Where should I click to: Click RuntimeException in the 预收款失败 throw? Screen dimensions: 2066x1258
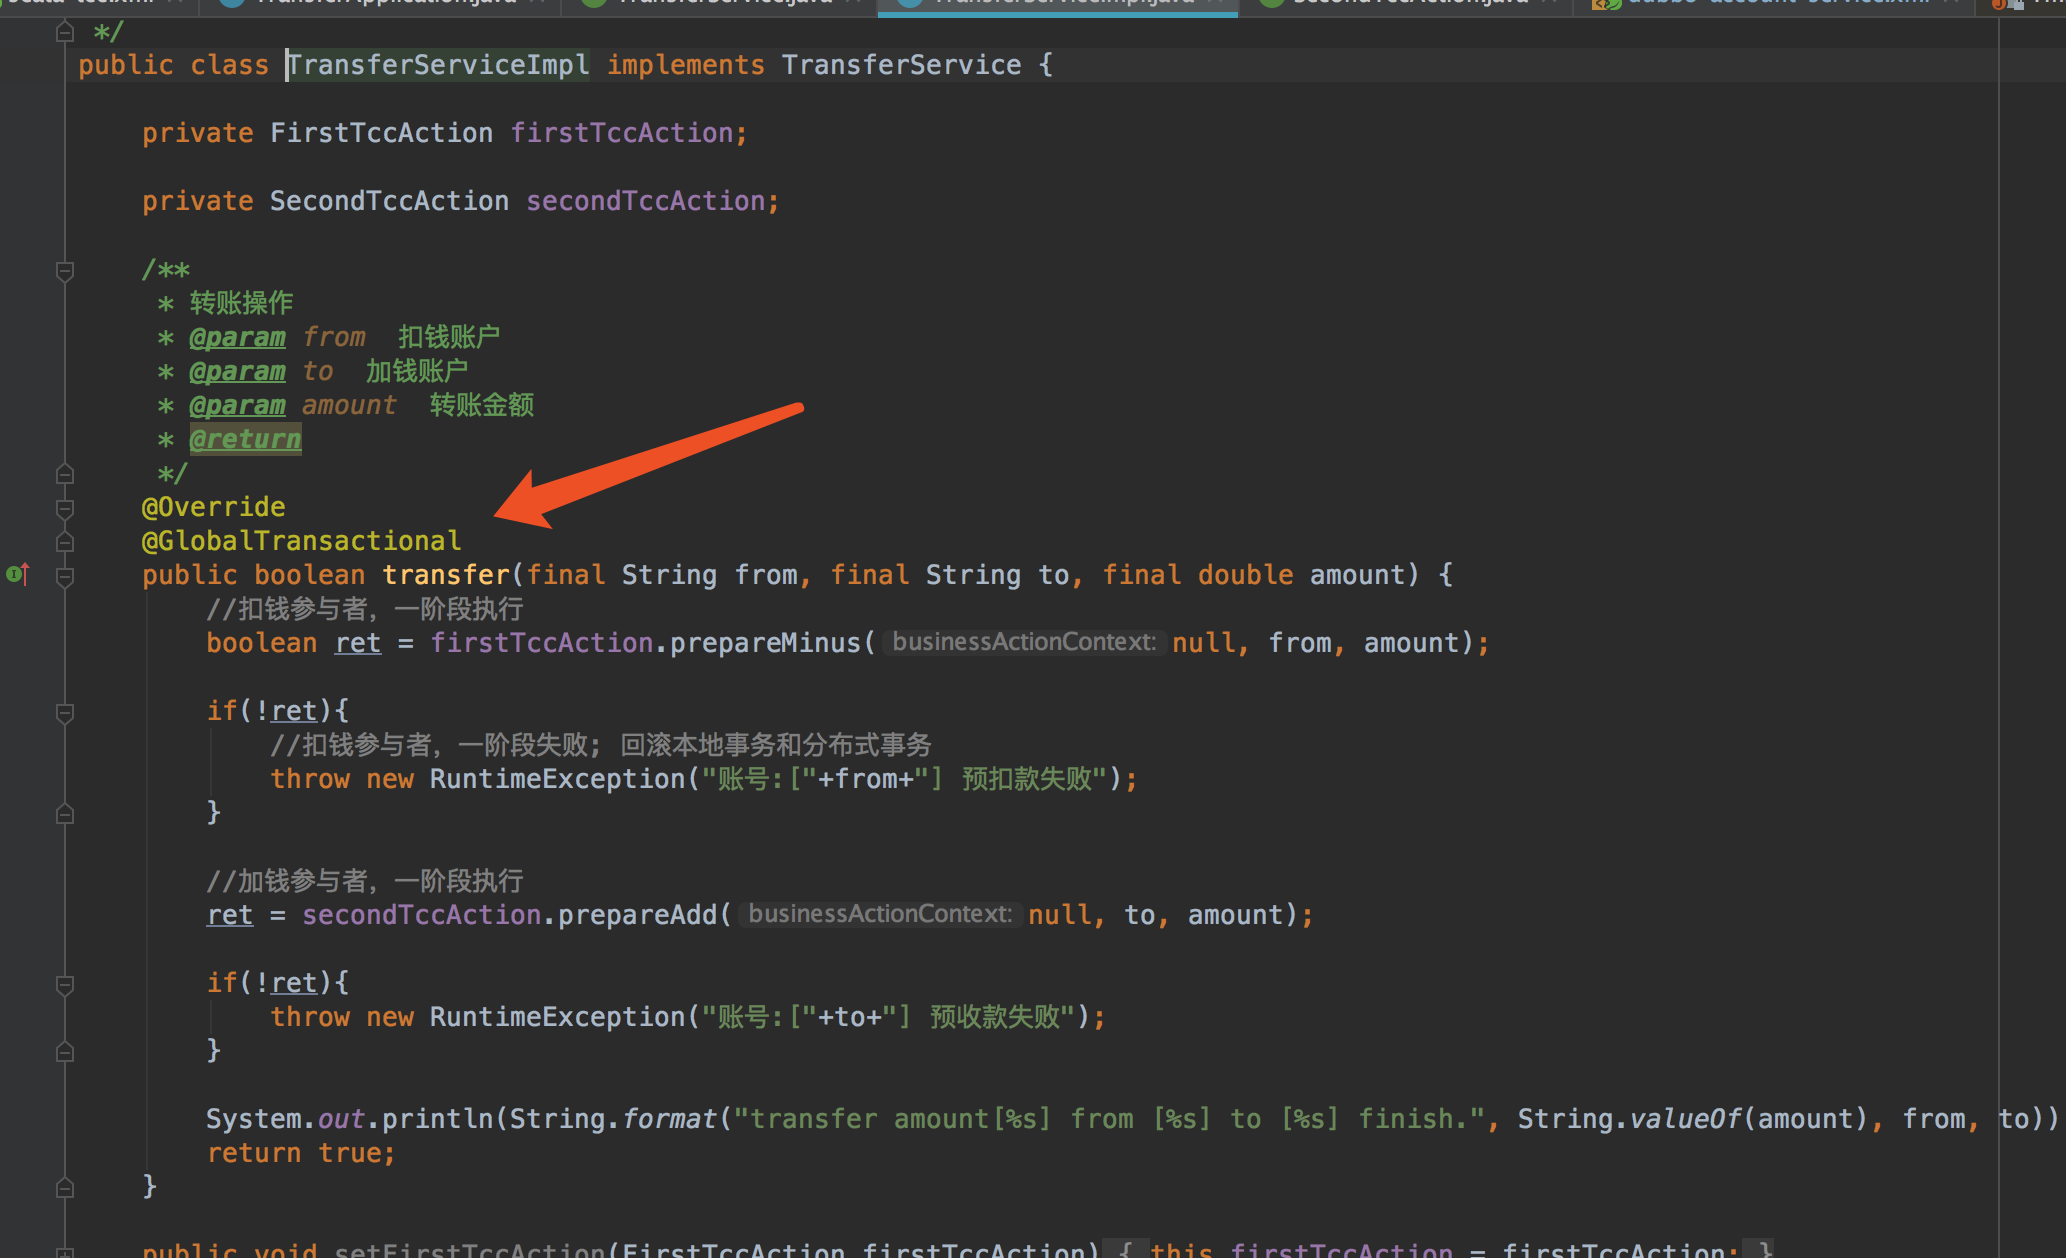coord(557,1017)
